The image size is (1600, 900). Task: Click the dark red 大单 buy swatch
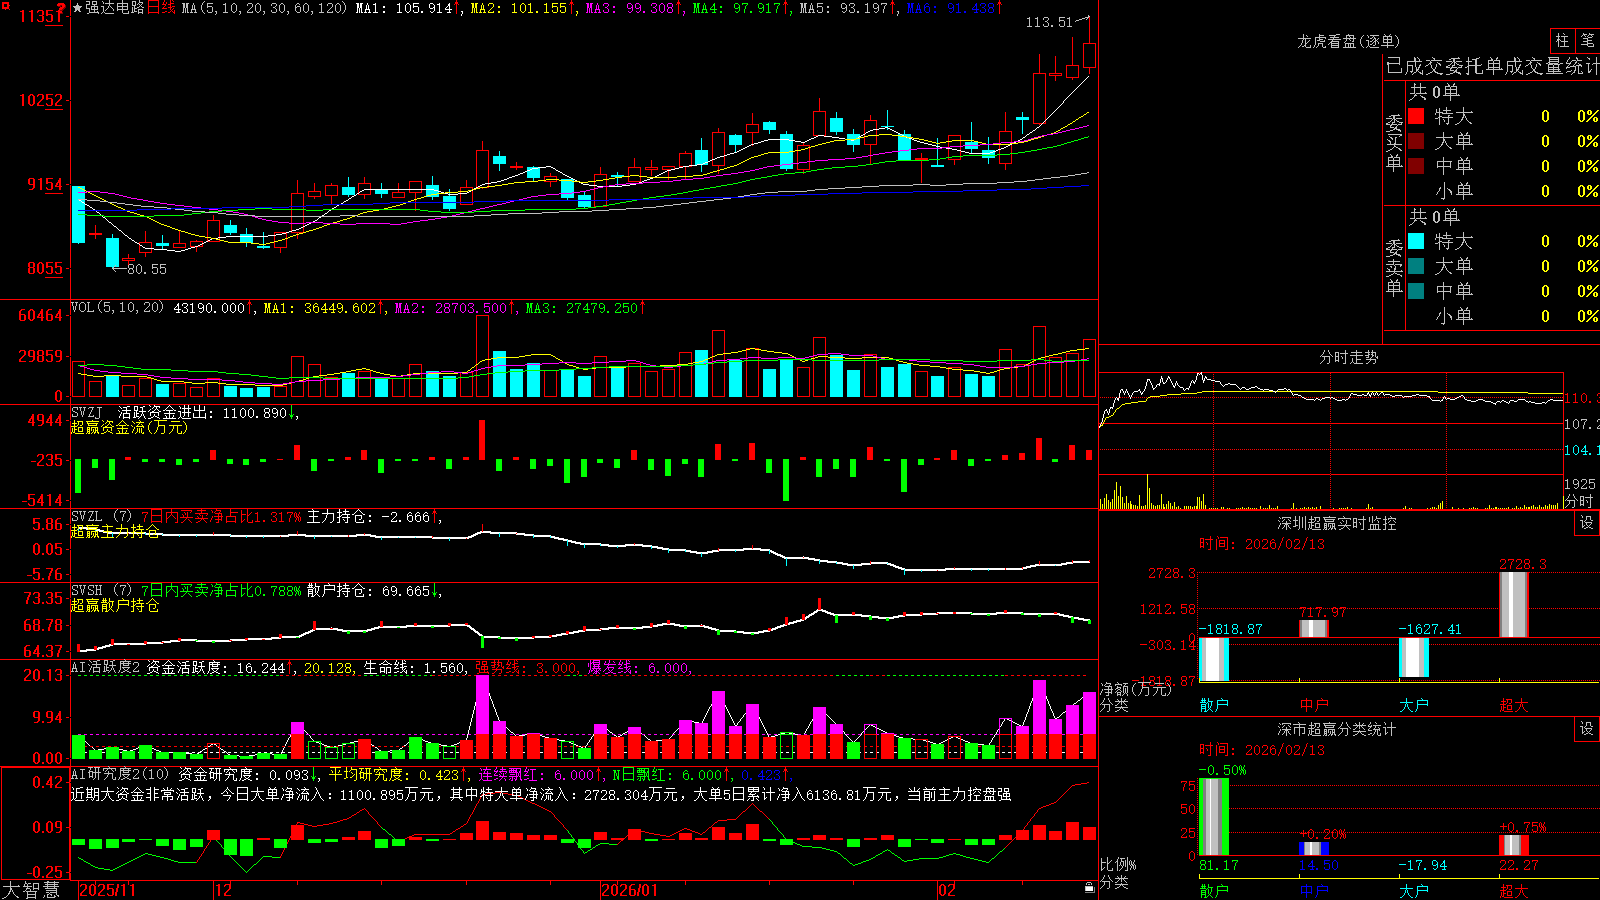coord(1416,141)
